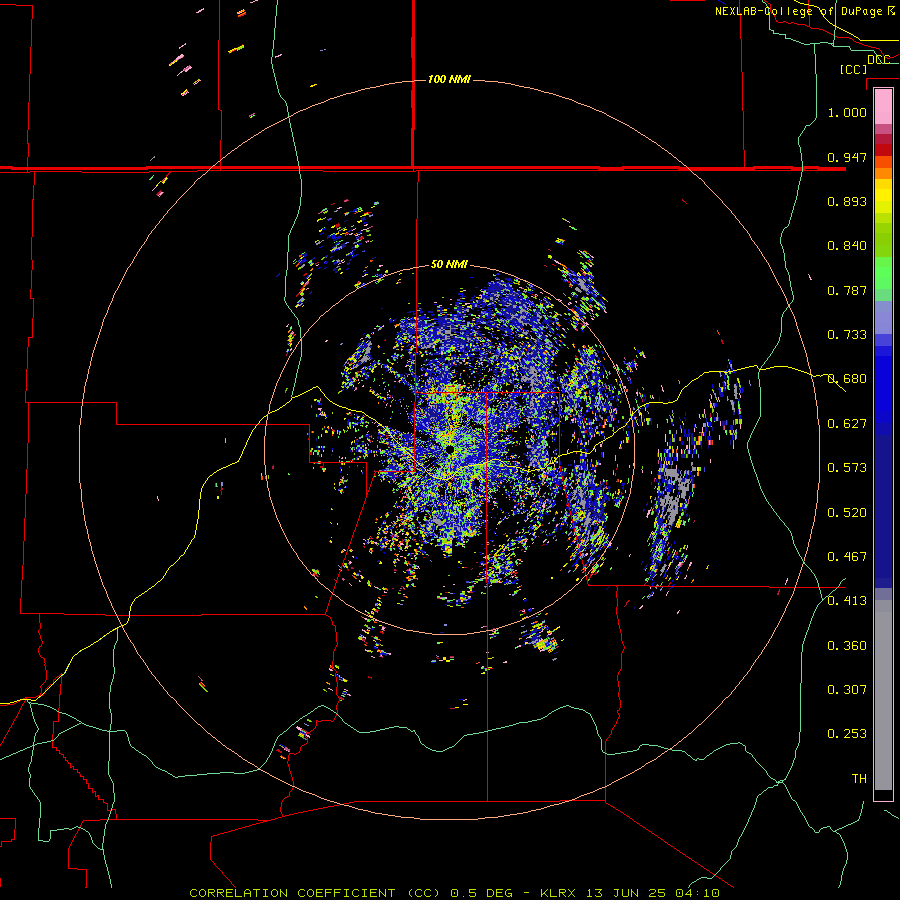Screen dimensions: 900x900
Task: Pick the pink swatch atop the color bar
Action: 883,106
